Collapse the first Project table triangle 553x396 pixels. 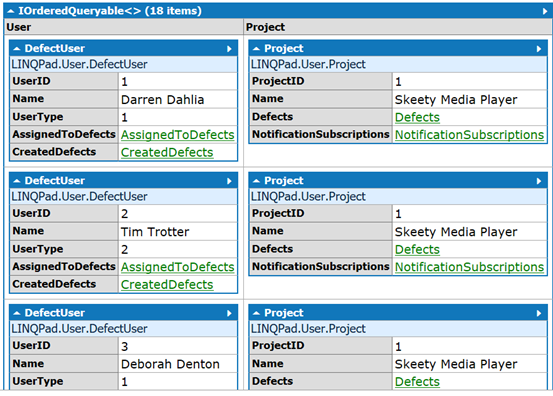[x=256, y=49]
